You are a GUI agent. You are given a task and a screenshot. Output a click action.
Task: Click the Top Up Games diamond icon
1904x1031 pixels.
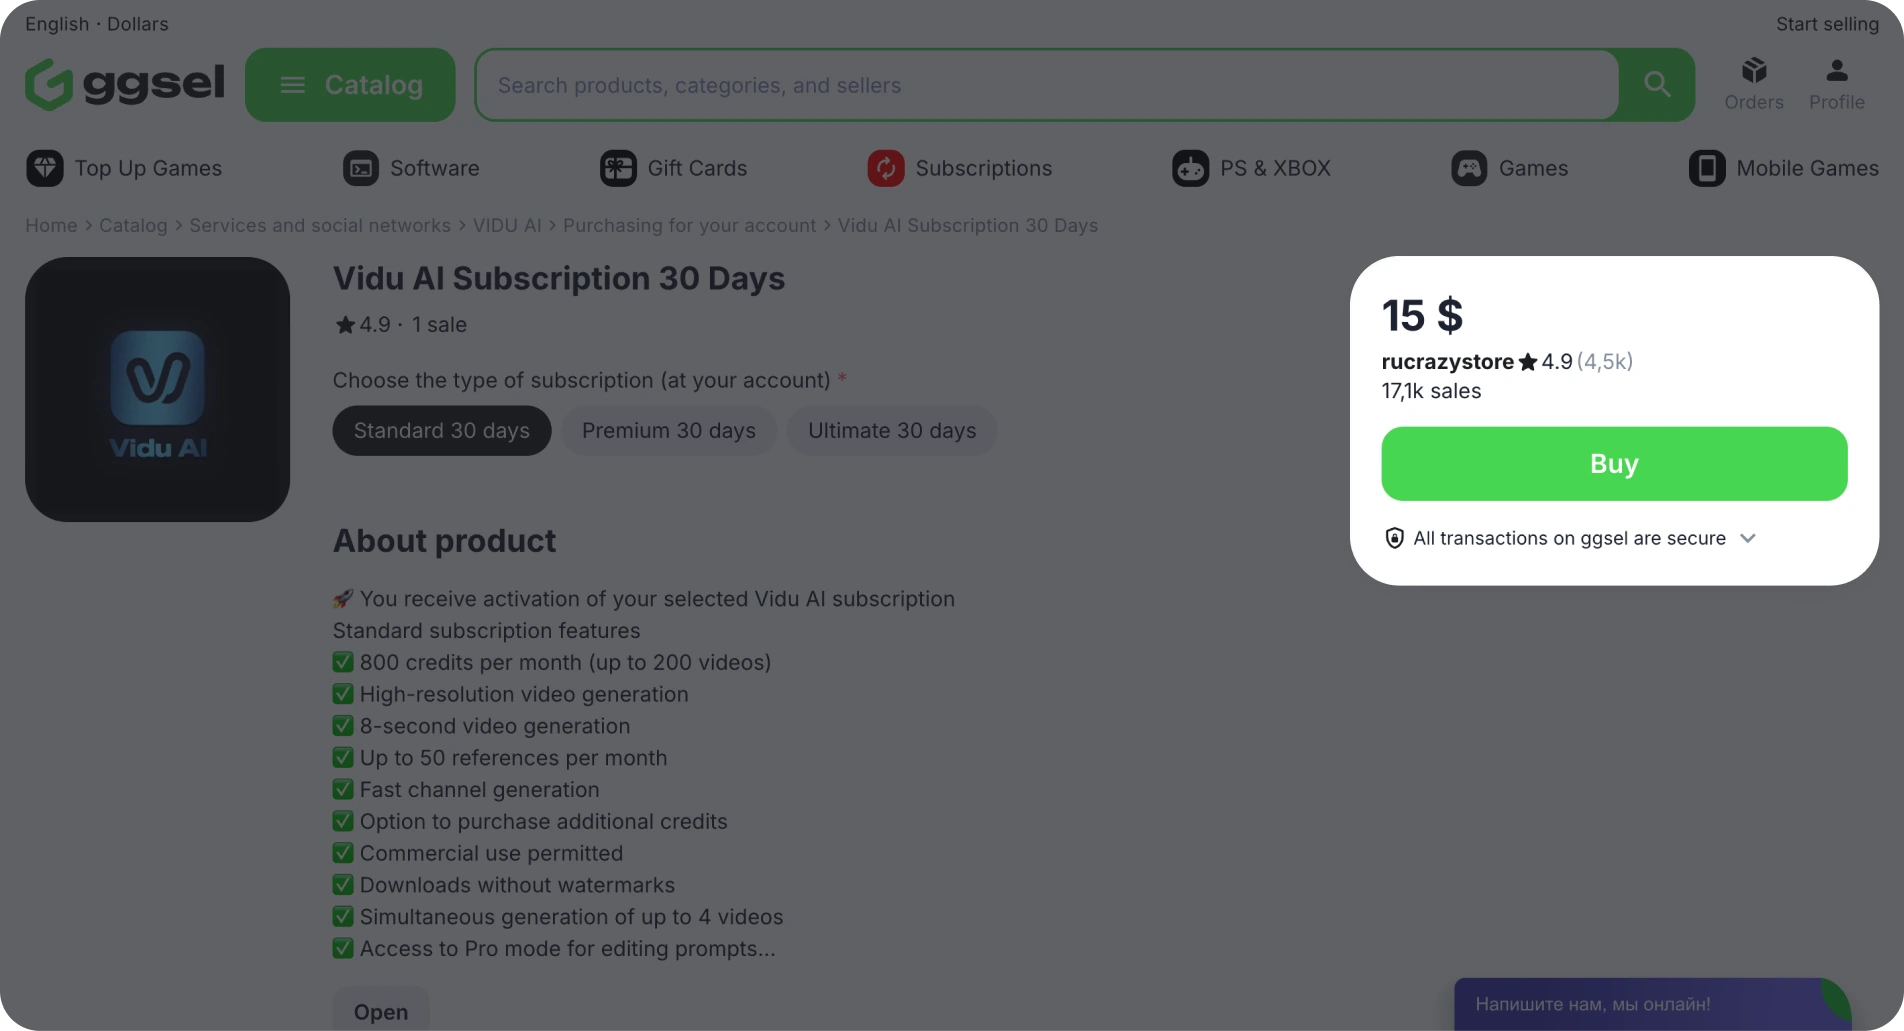(45, 168)
